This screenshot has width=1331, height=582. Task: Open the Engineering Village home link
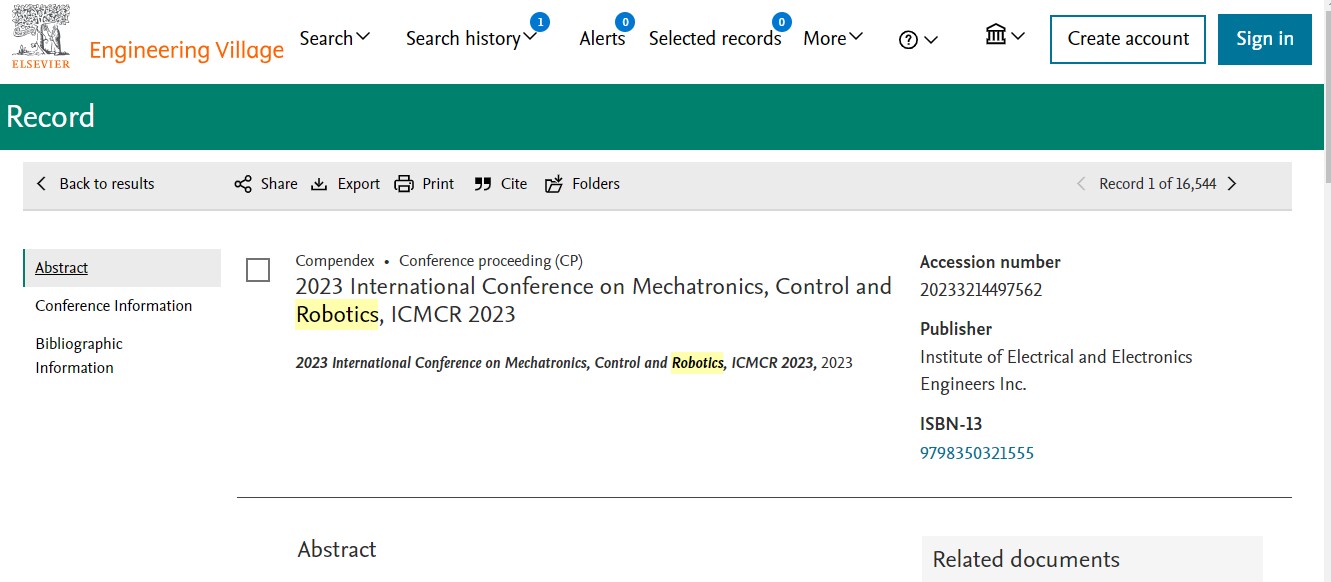click(187, 50)
